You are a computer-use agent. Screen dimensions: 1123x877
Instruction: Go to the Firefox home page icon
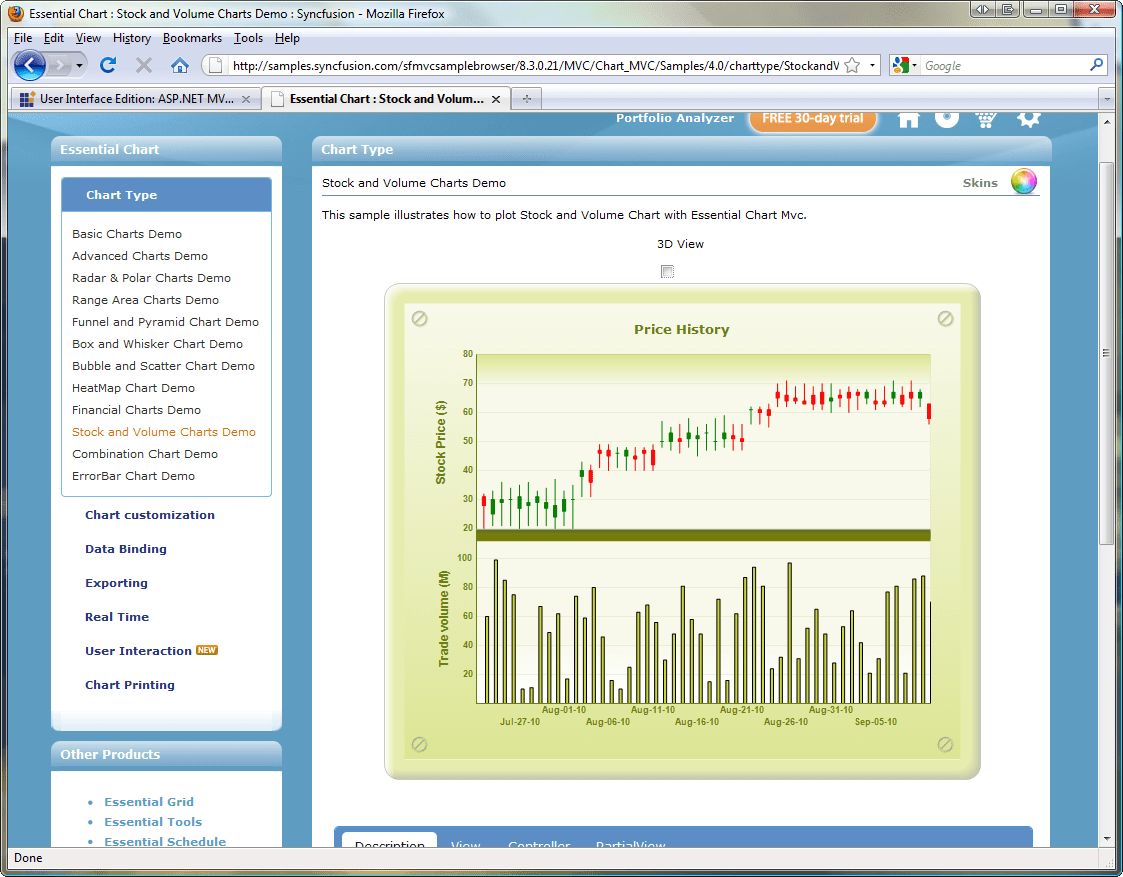(179, 65)
